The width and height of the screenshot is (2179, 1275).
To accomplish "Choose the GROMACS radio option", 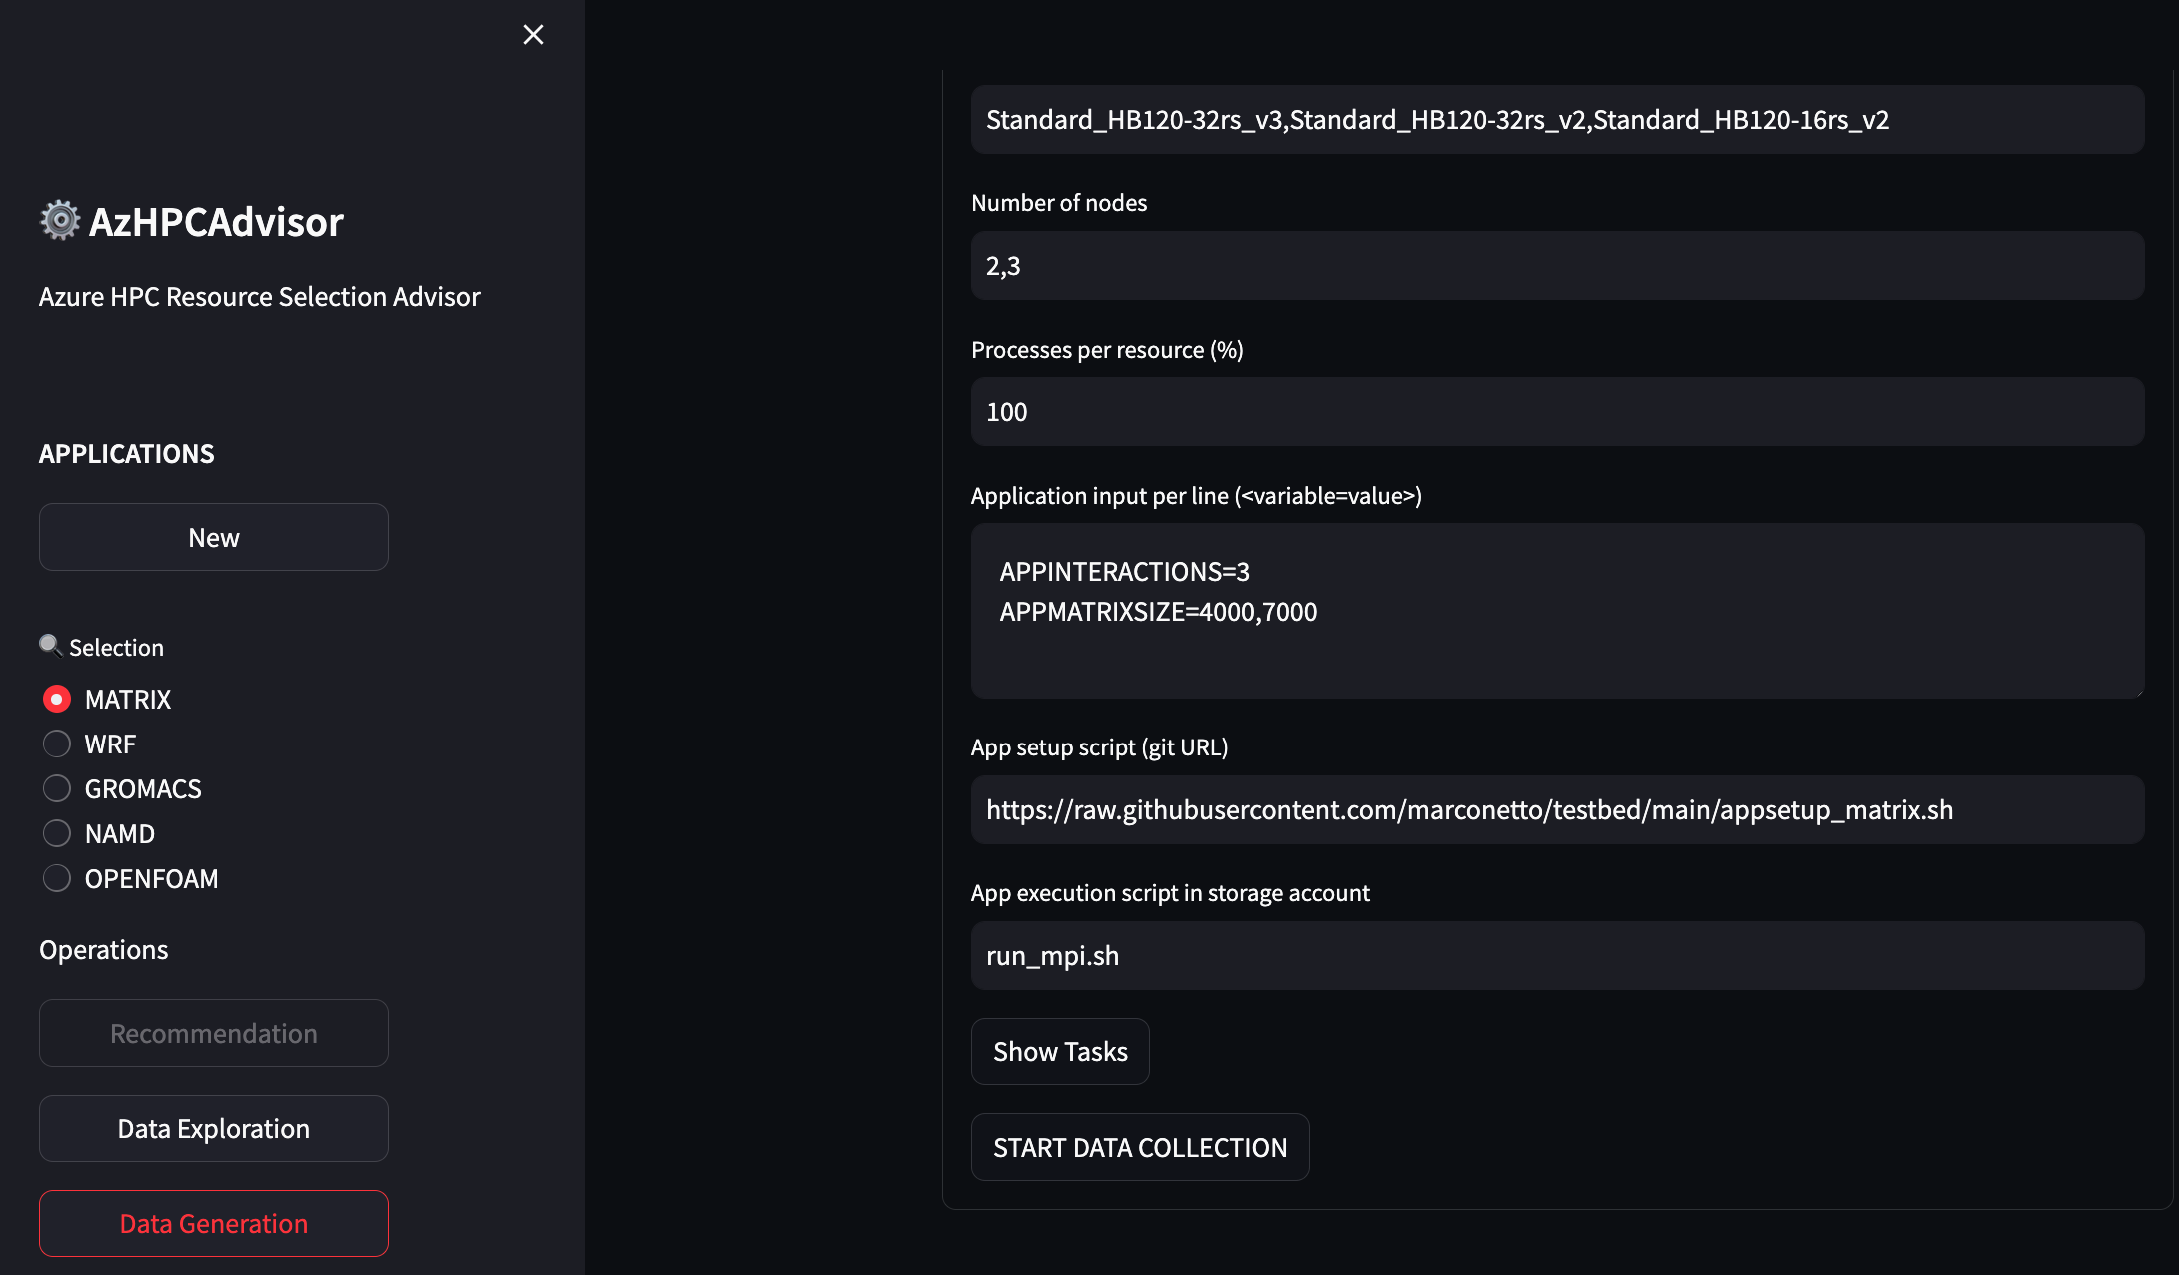I will (x=57, y=788).
